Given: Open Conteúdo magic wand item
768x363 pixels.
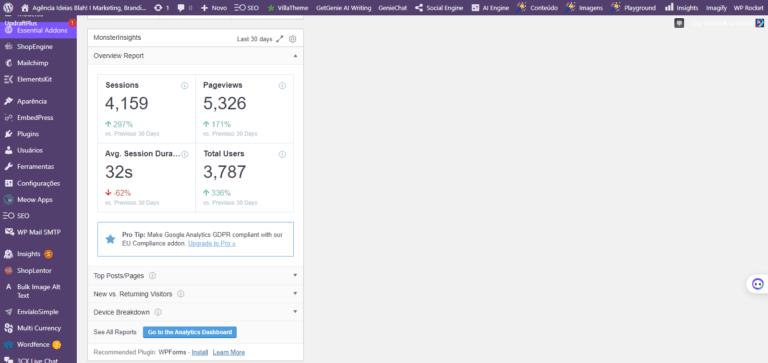Looking at the screenshot, I should coord(536,8).
